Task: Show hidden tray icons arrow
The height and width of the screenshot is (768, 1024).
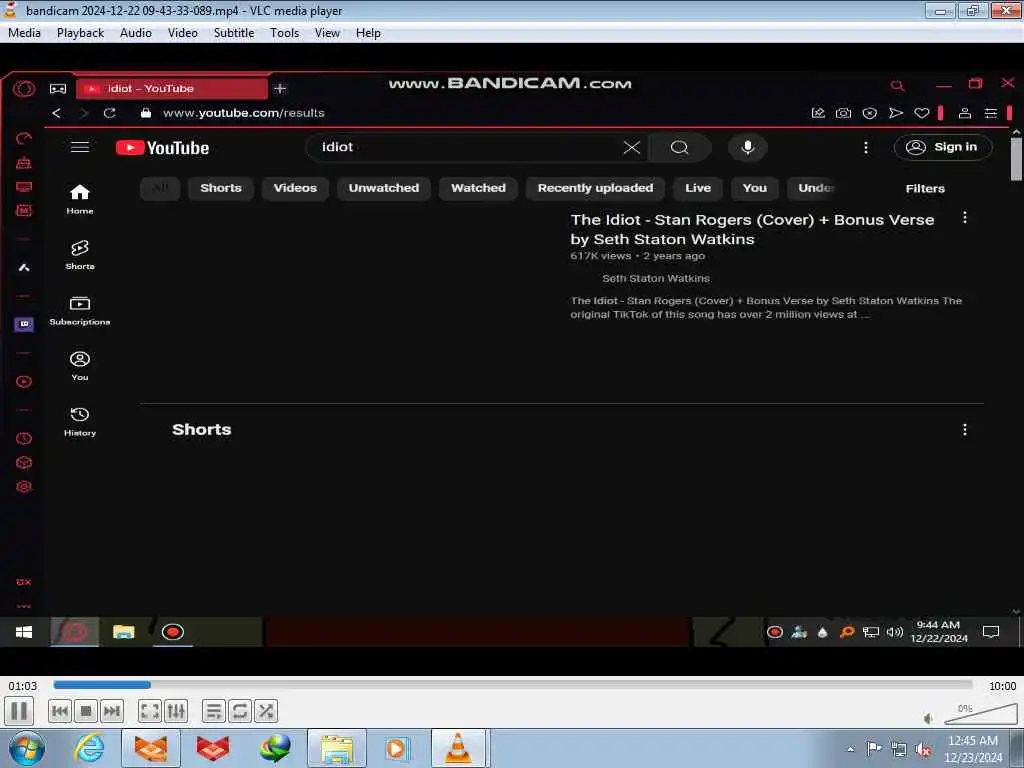Action: pos(850,749)
